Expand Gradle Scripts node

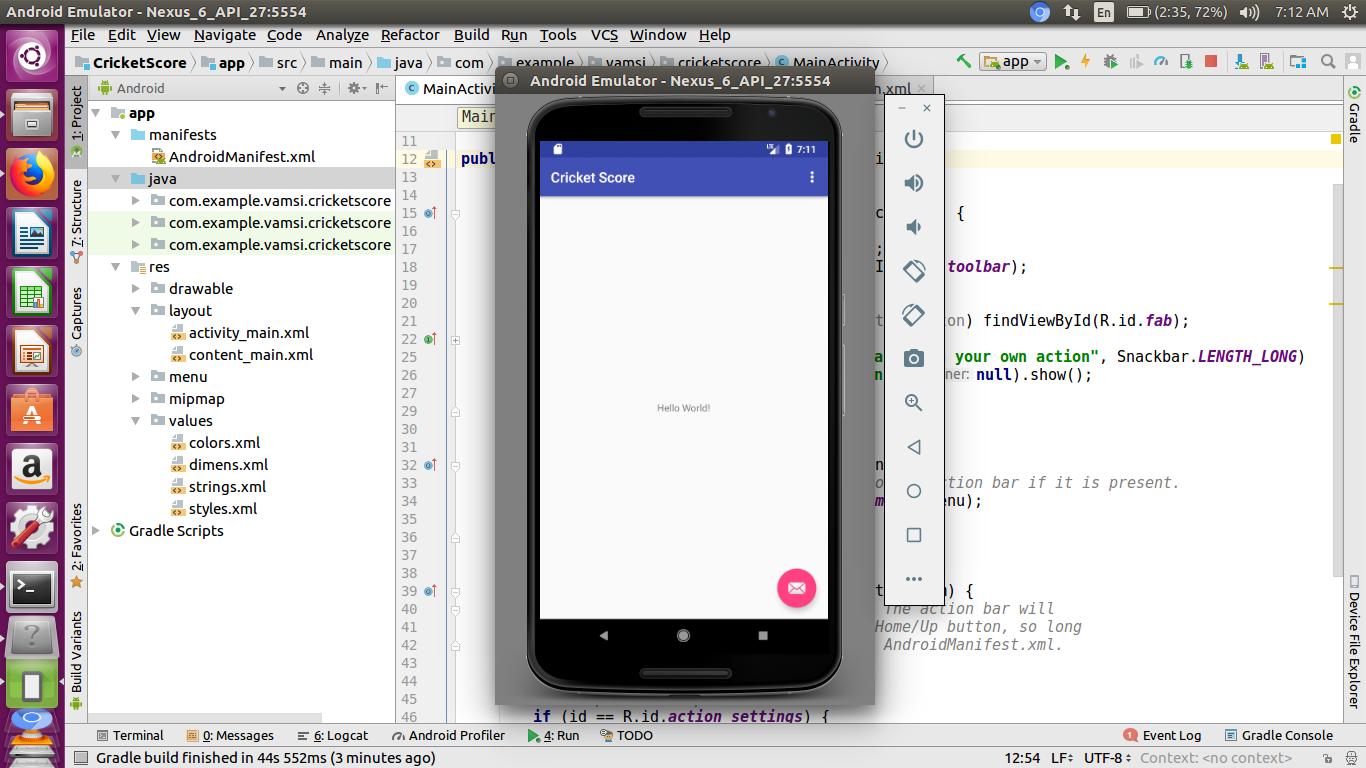[x=96, y=531]
